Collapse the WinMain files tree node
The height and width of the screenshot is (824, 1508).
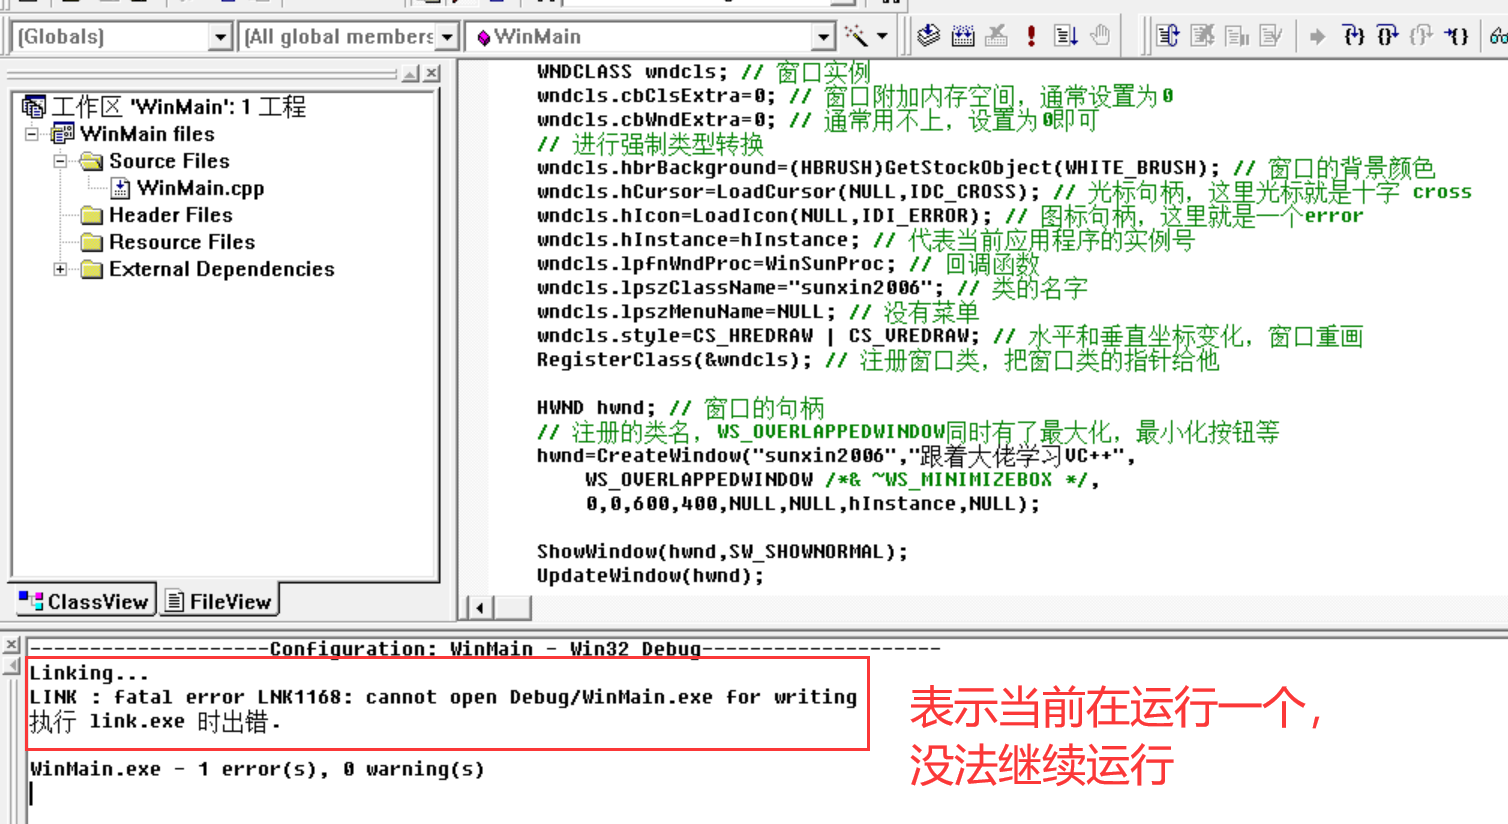click(32, 134)
